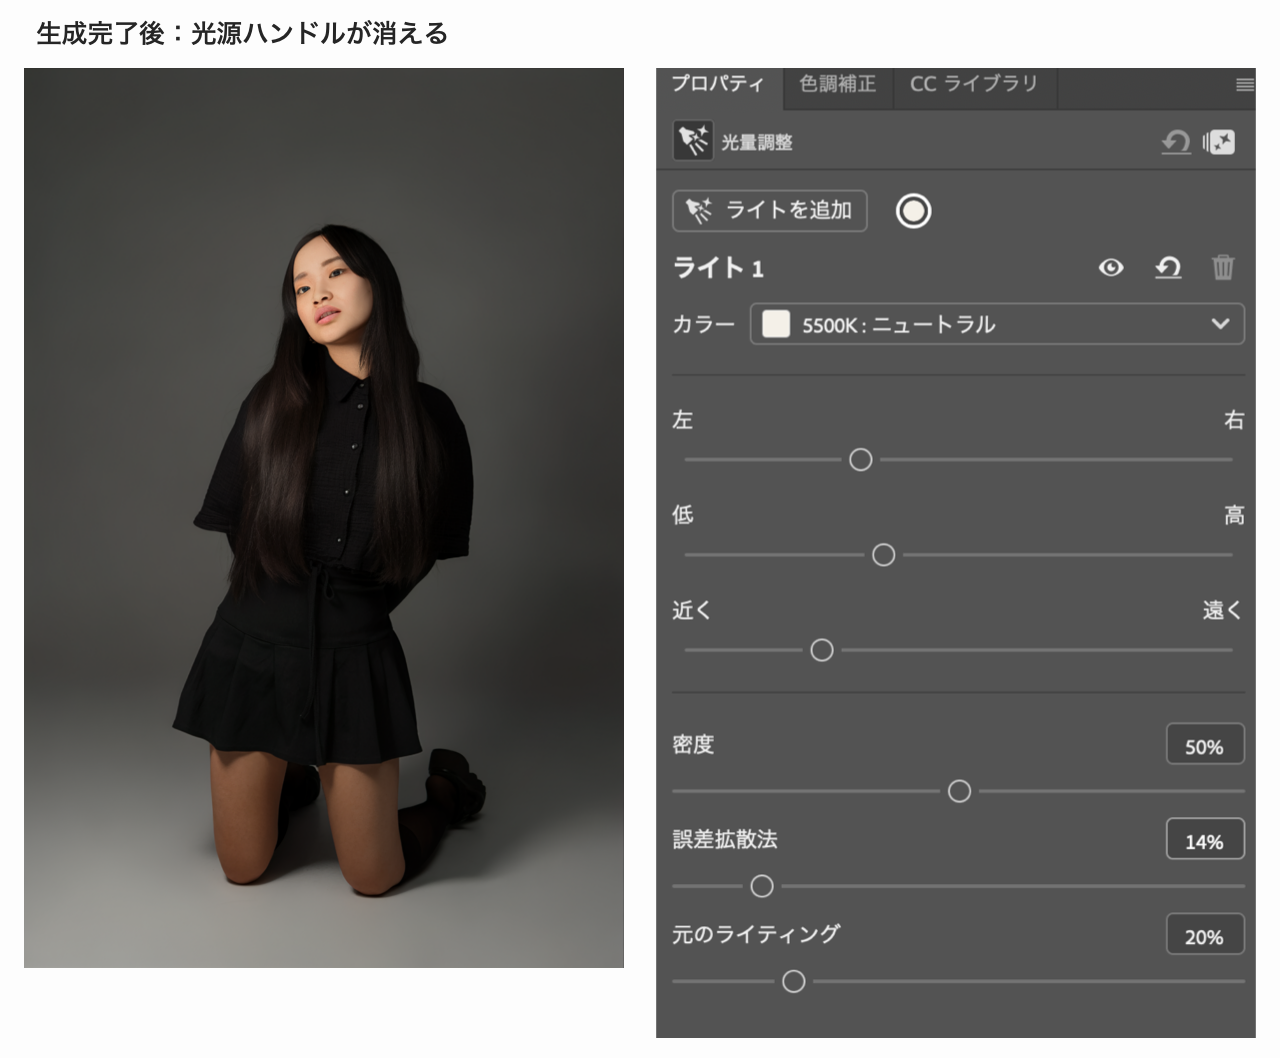Toggle visibility of ライト 1
Screen dimensions: 1280x1058
1111,268
